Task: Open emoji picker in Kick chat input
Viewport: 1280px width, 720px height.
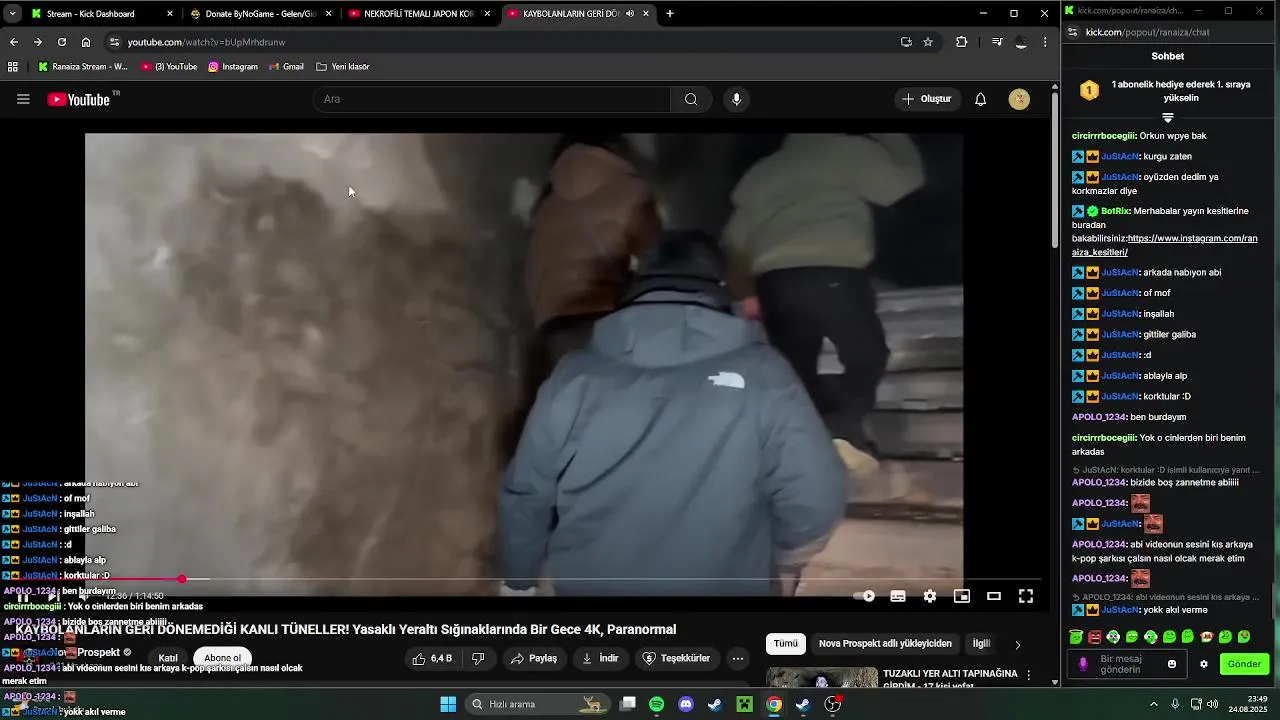Action: [x=1172, y=664]
